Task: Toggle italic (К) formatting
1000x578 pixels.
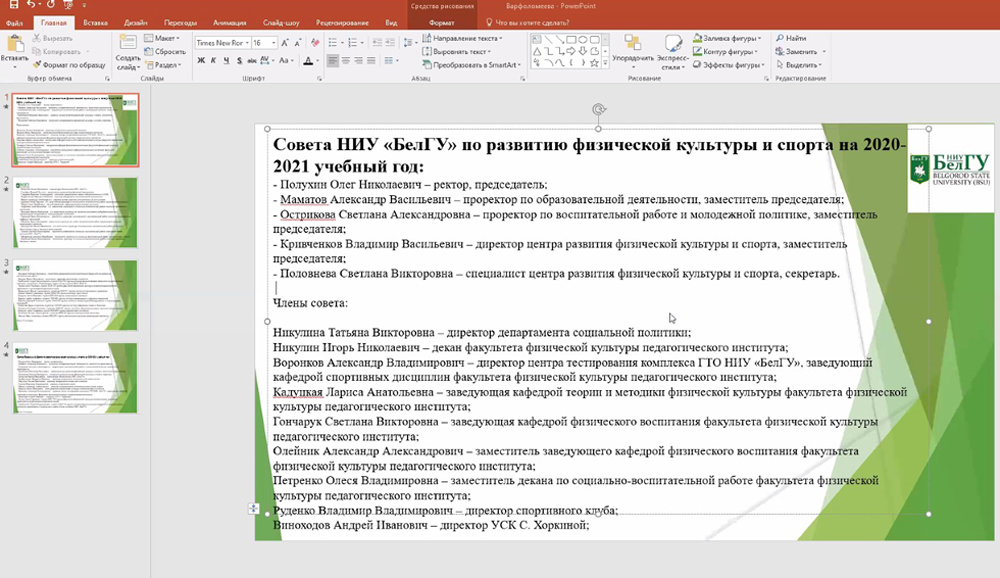Action: [x=214, y=60]
